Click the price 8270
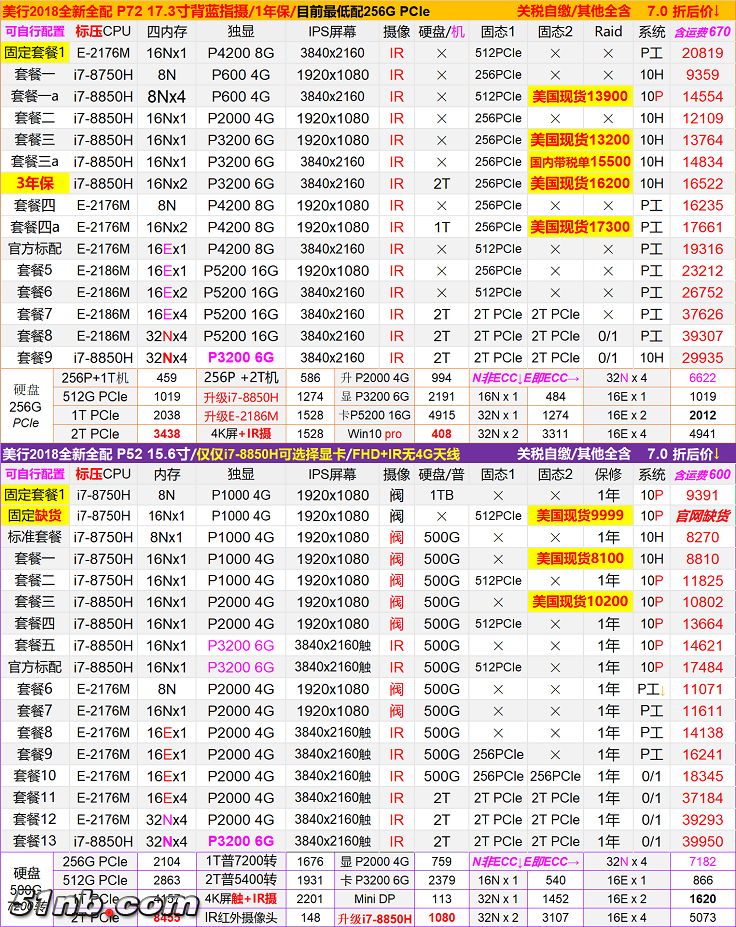This screenshot has width=736, height=927. point(702,537)
